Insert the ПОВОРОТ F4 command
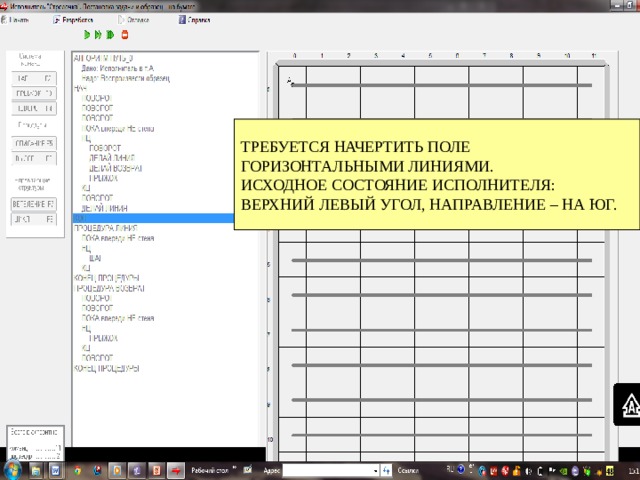640x480 pixels. 34,108
